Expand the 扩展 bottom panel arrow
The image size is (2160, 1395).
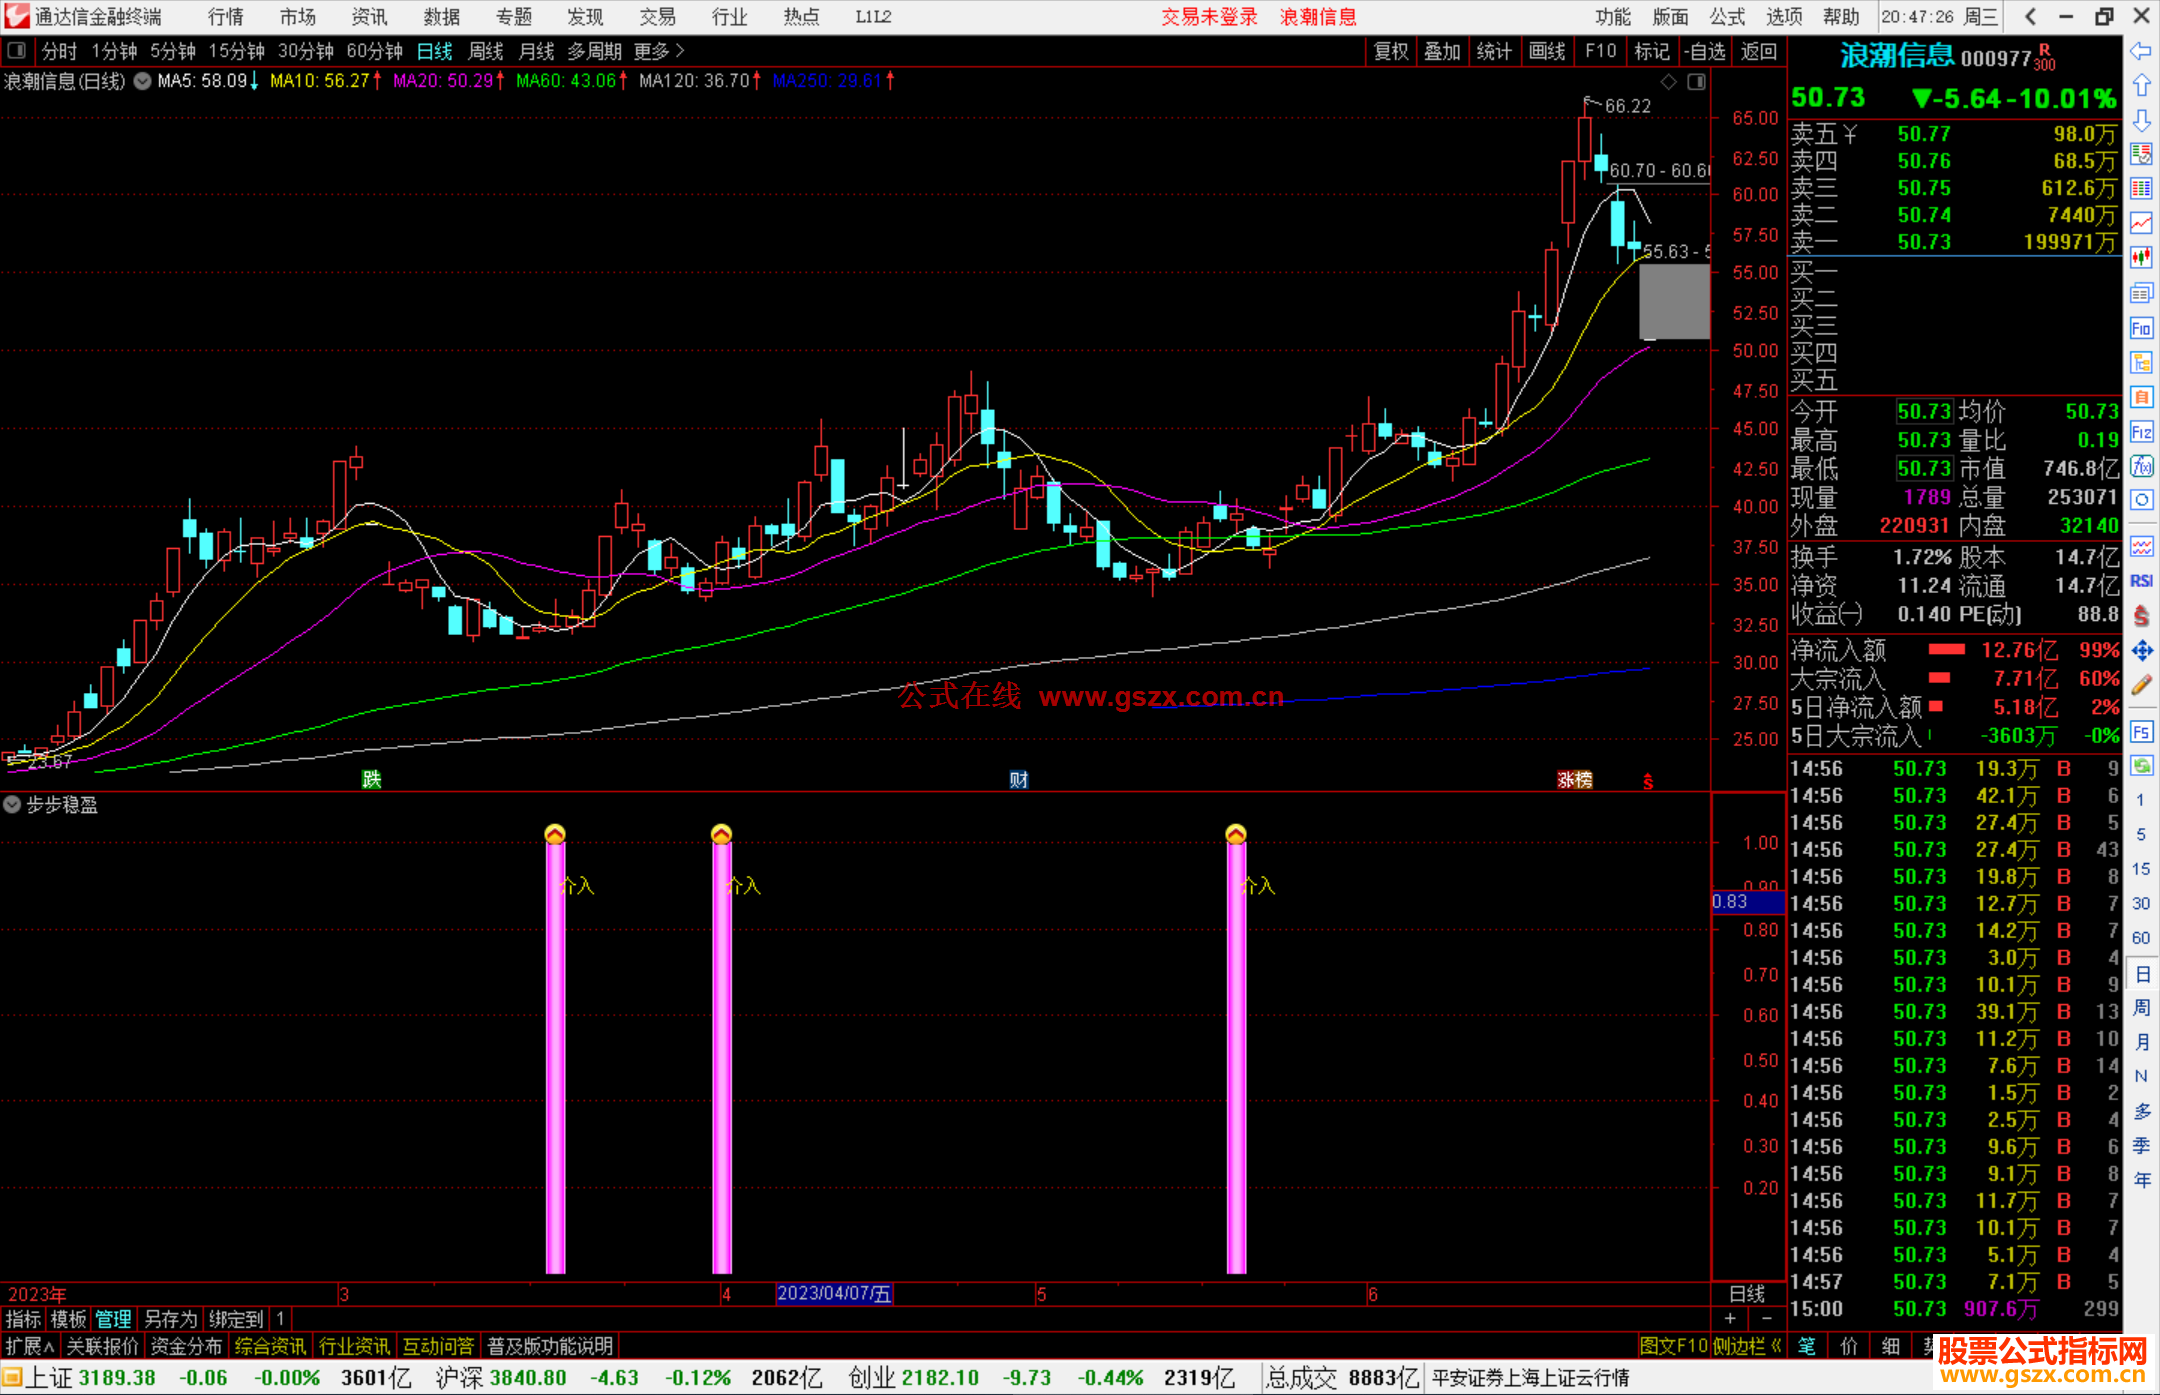tap(30, 1346)
